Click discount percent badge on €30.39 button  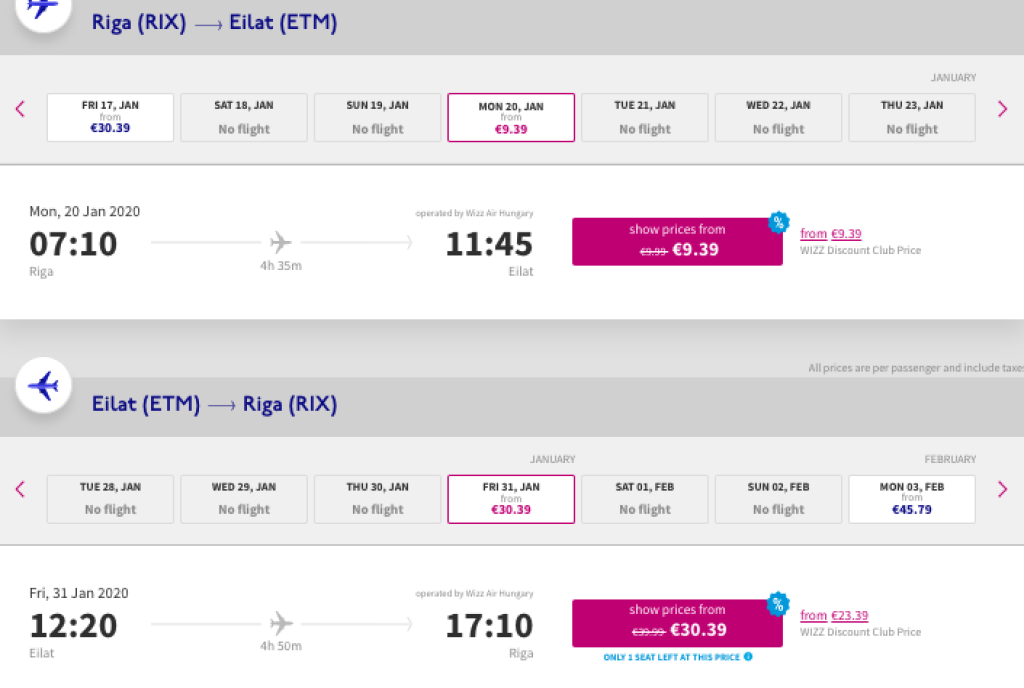tap(778, 603)
